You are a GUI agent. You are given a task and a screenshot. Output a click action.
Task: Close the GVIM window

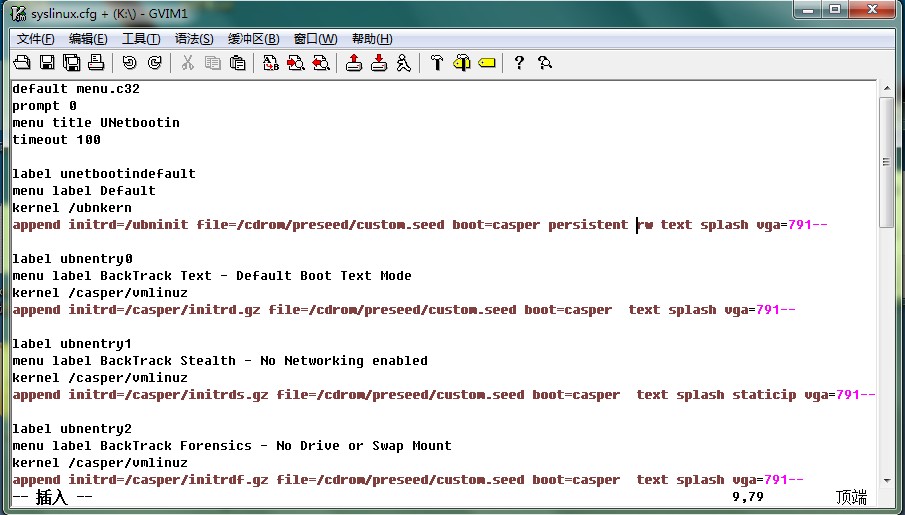872,10
